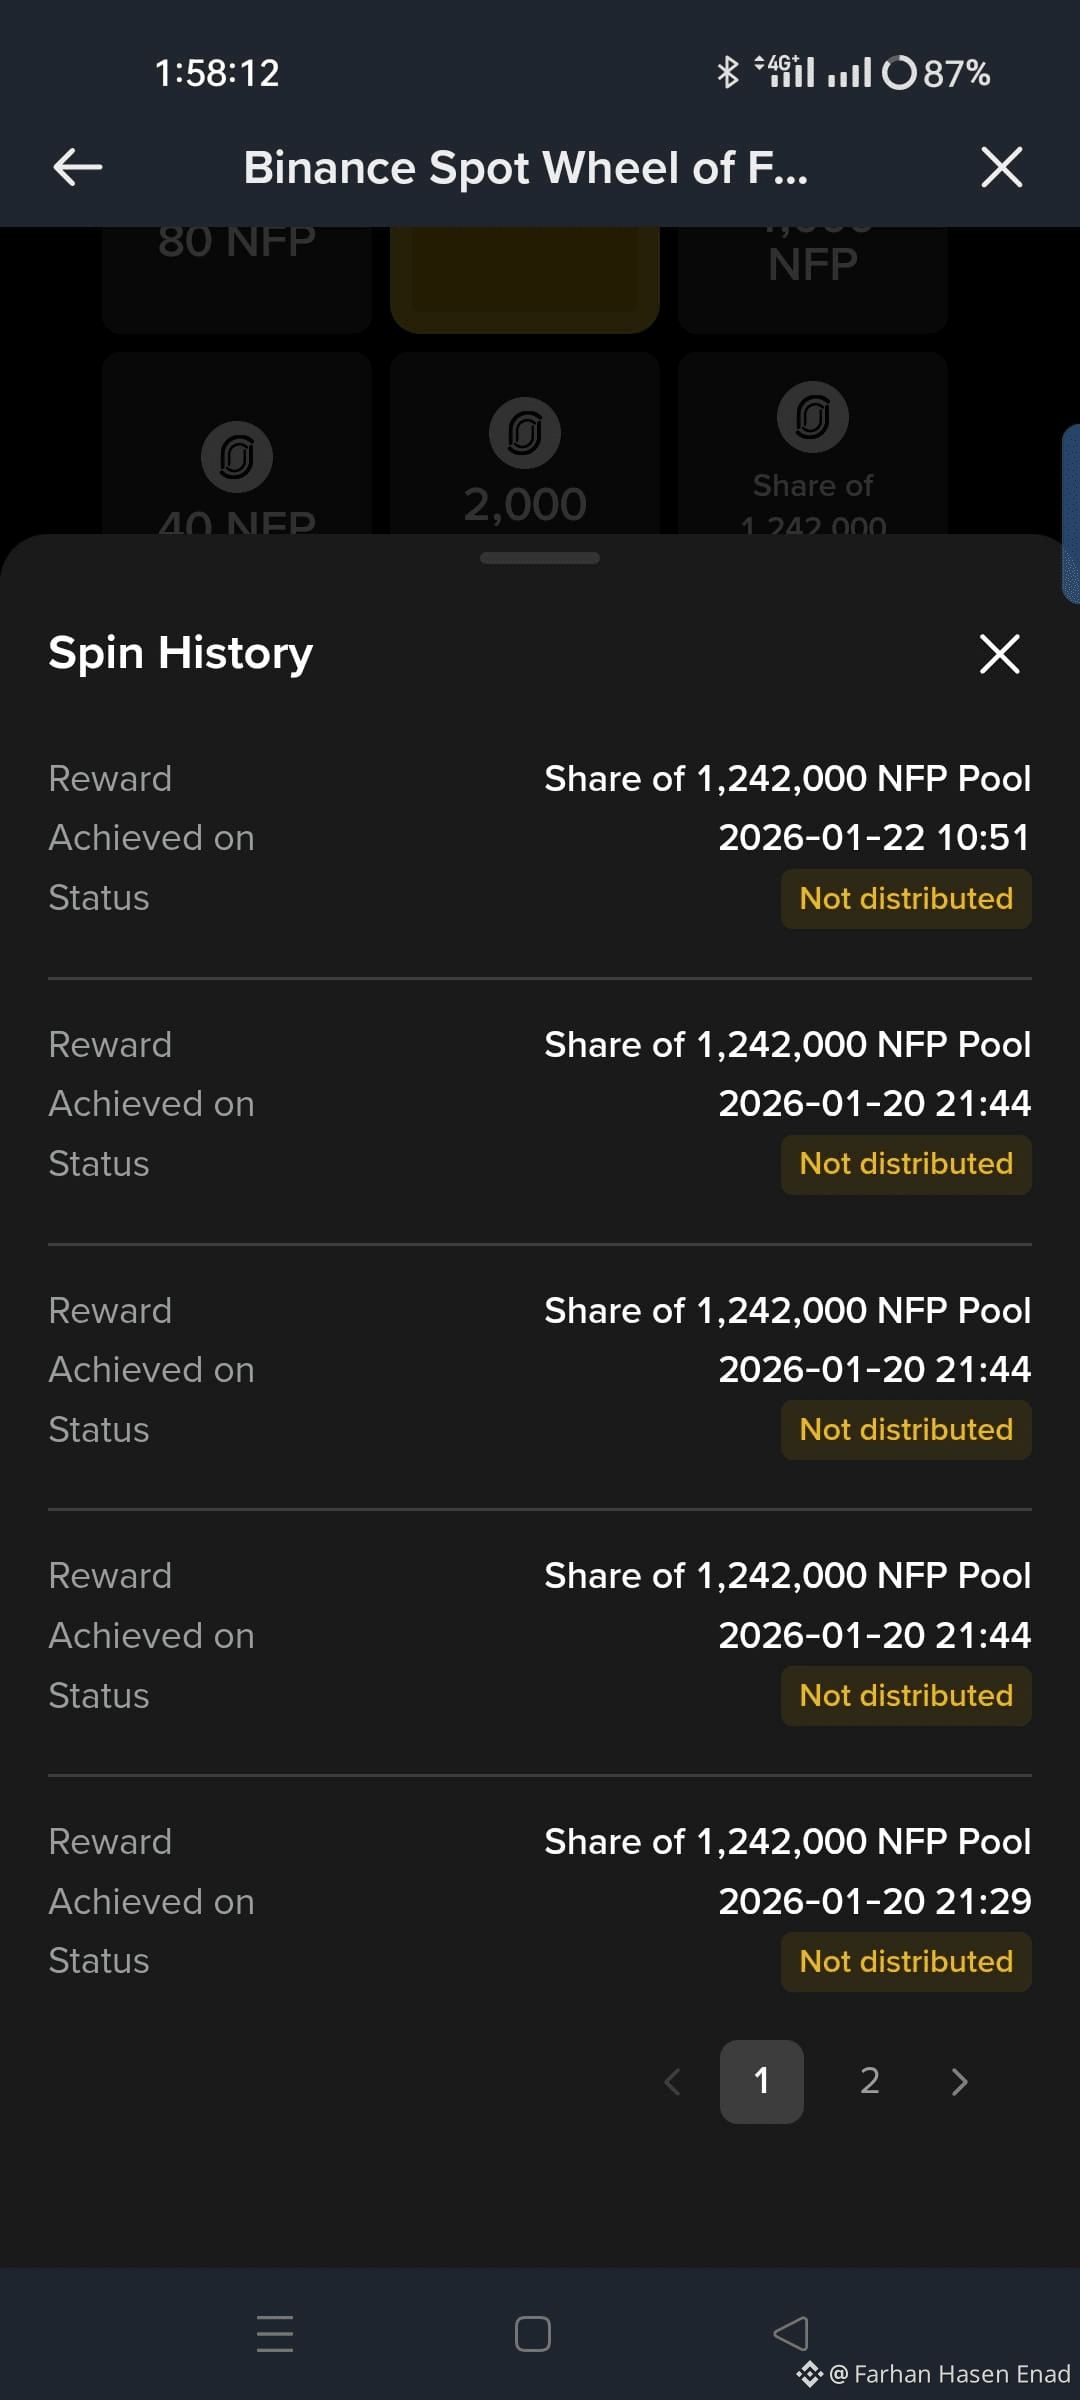Select page 1 in pagination
Viewport: 1080px width, 2400px height.
(x=762, y=2082)
